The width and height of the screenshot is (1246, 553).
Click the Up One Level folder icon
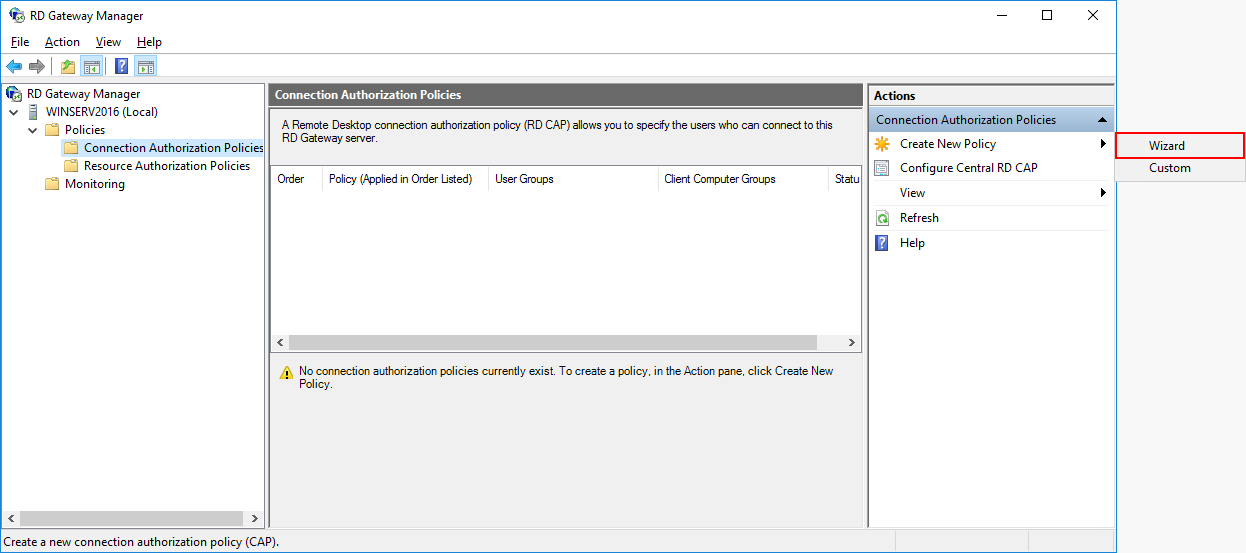[x=68, y=67]
